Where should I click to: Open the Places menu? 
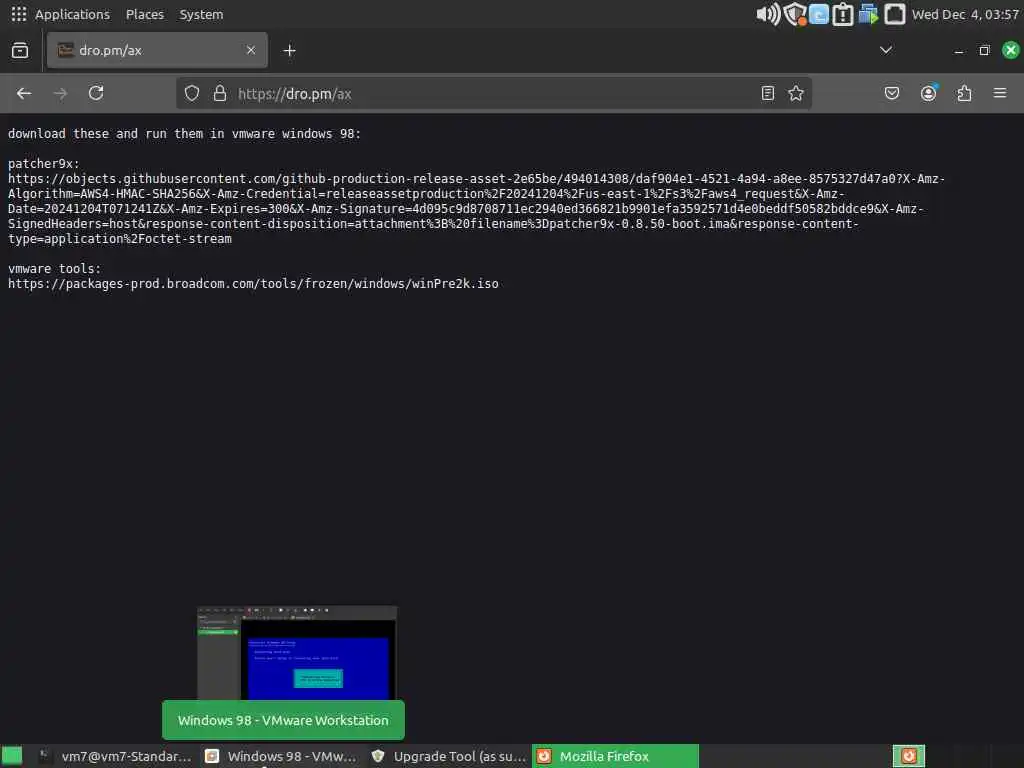(x=145, y=14)
